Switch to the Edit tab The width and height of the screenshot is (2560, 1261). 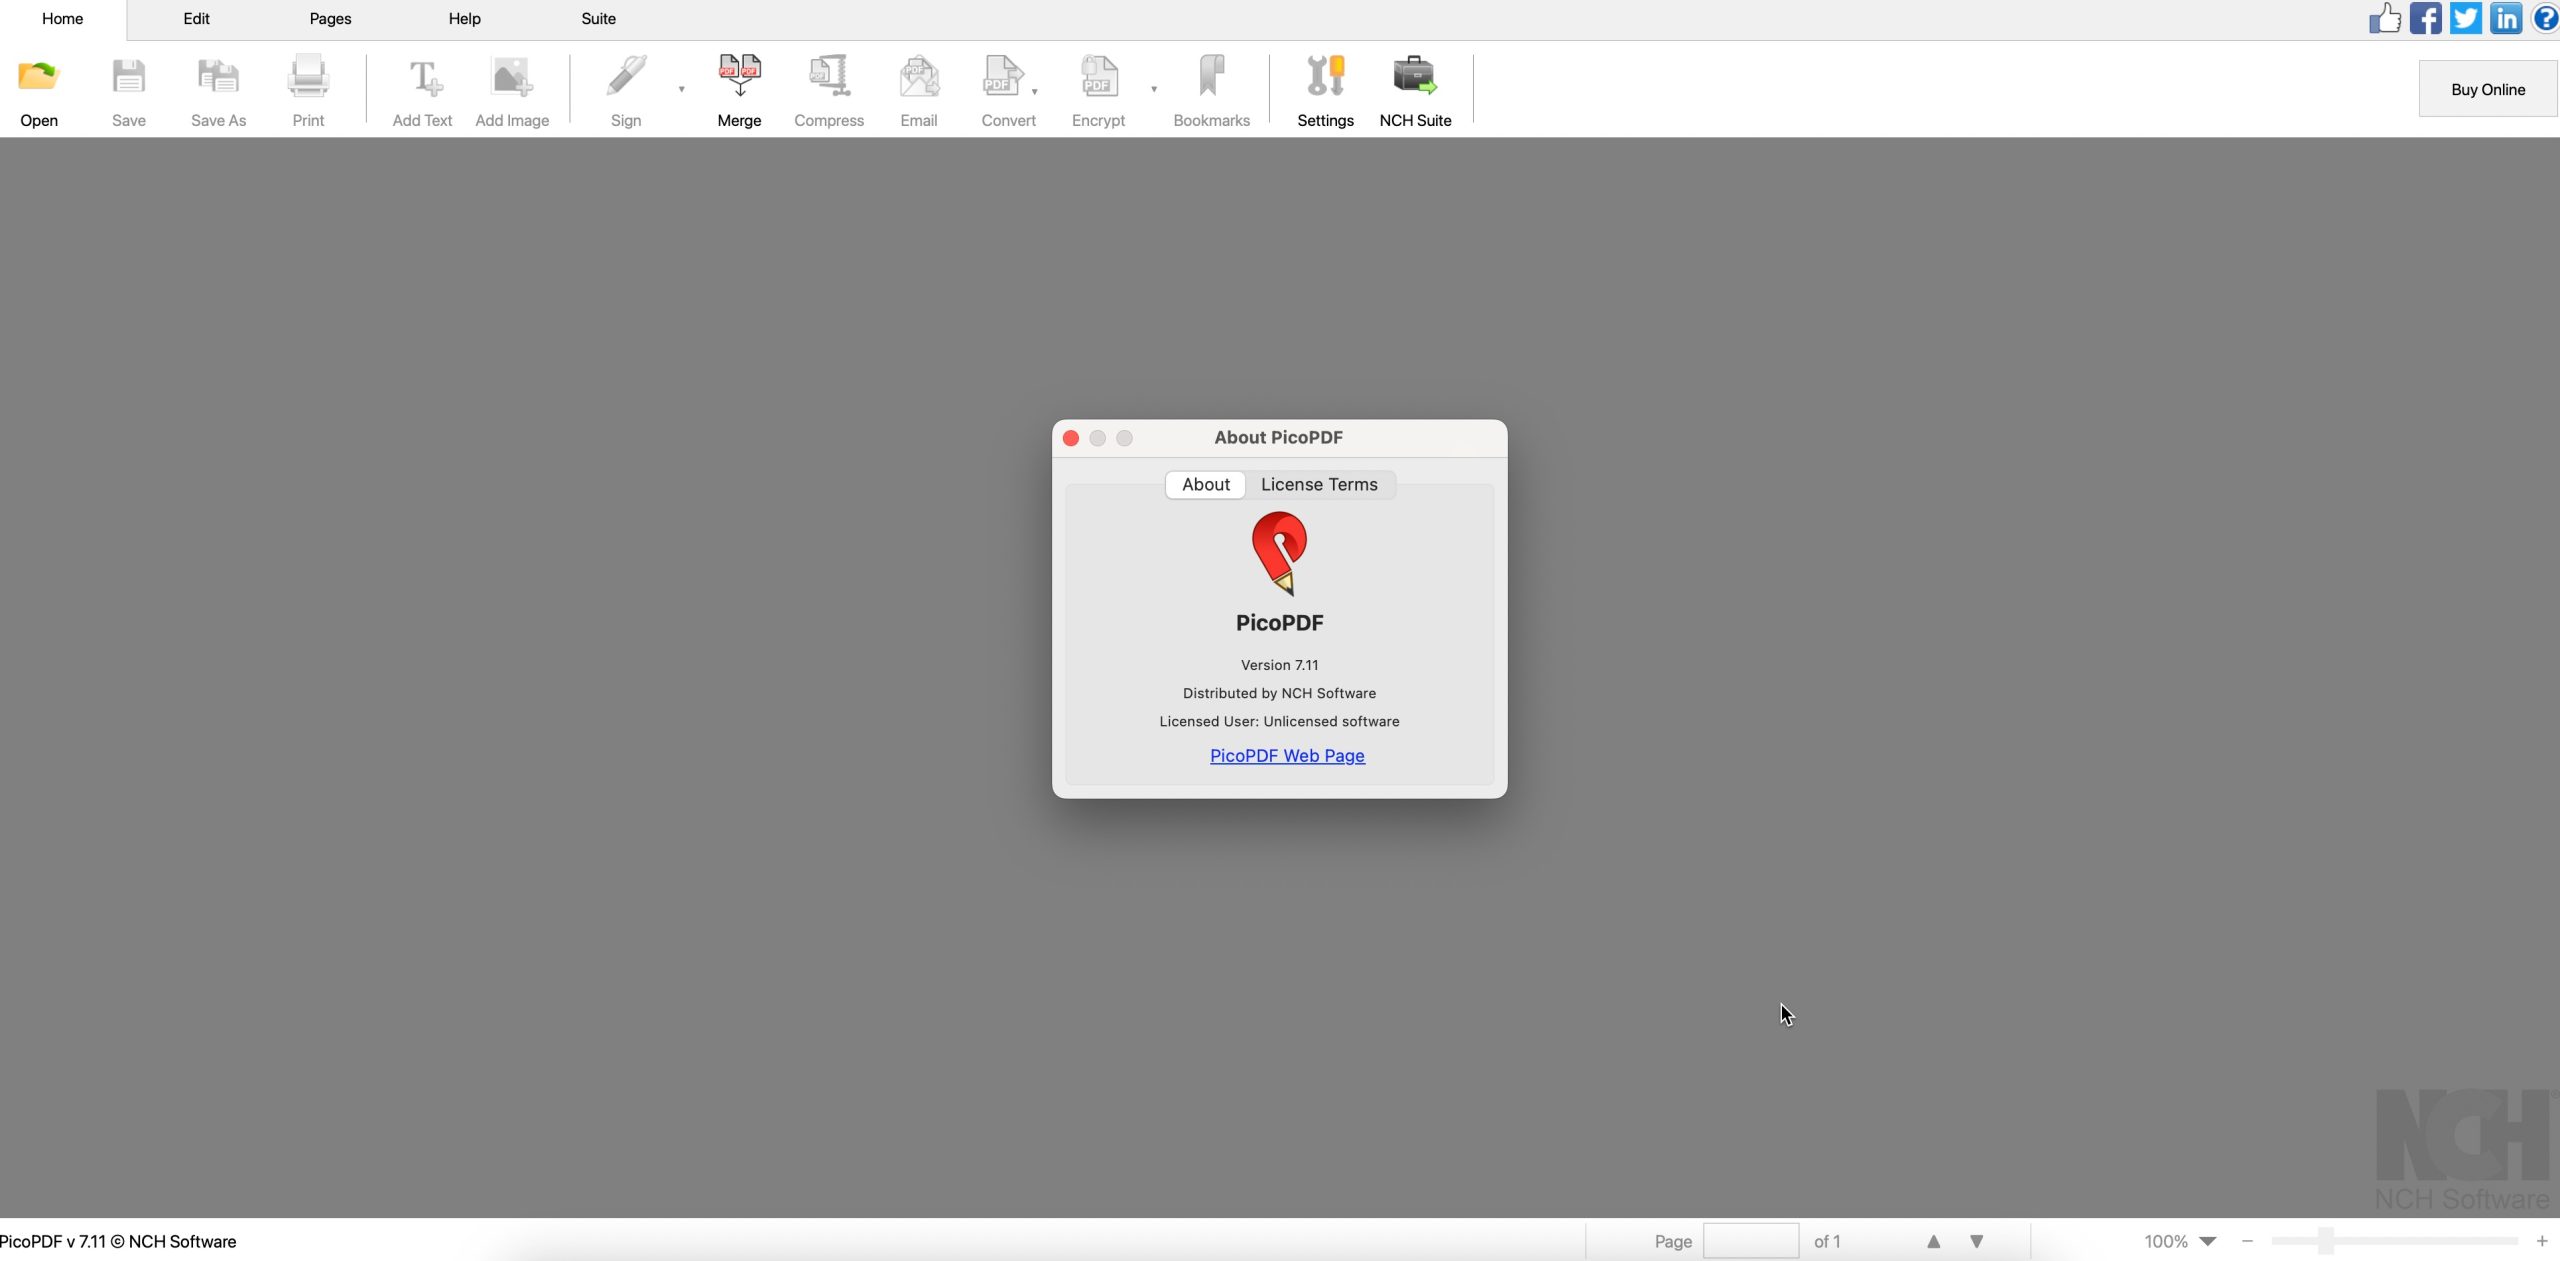[196, 19]
